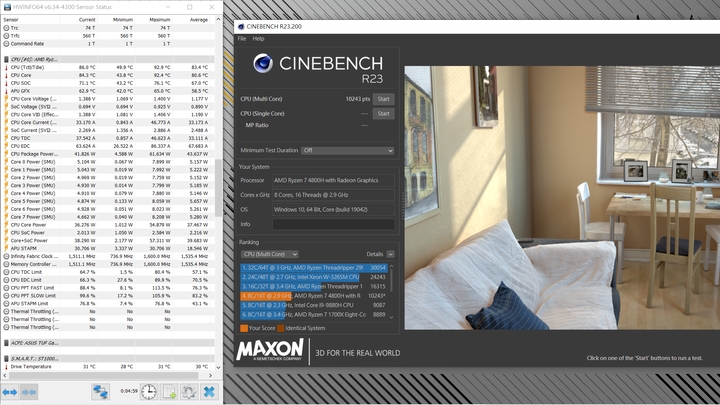Open the network monitoring computers icon

[x=101, y=392]
